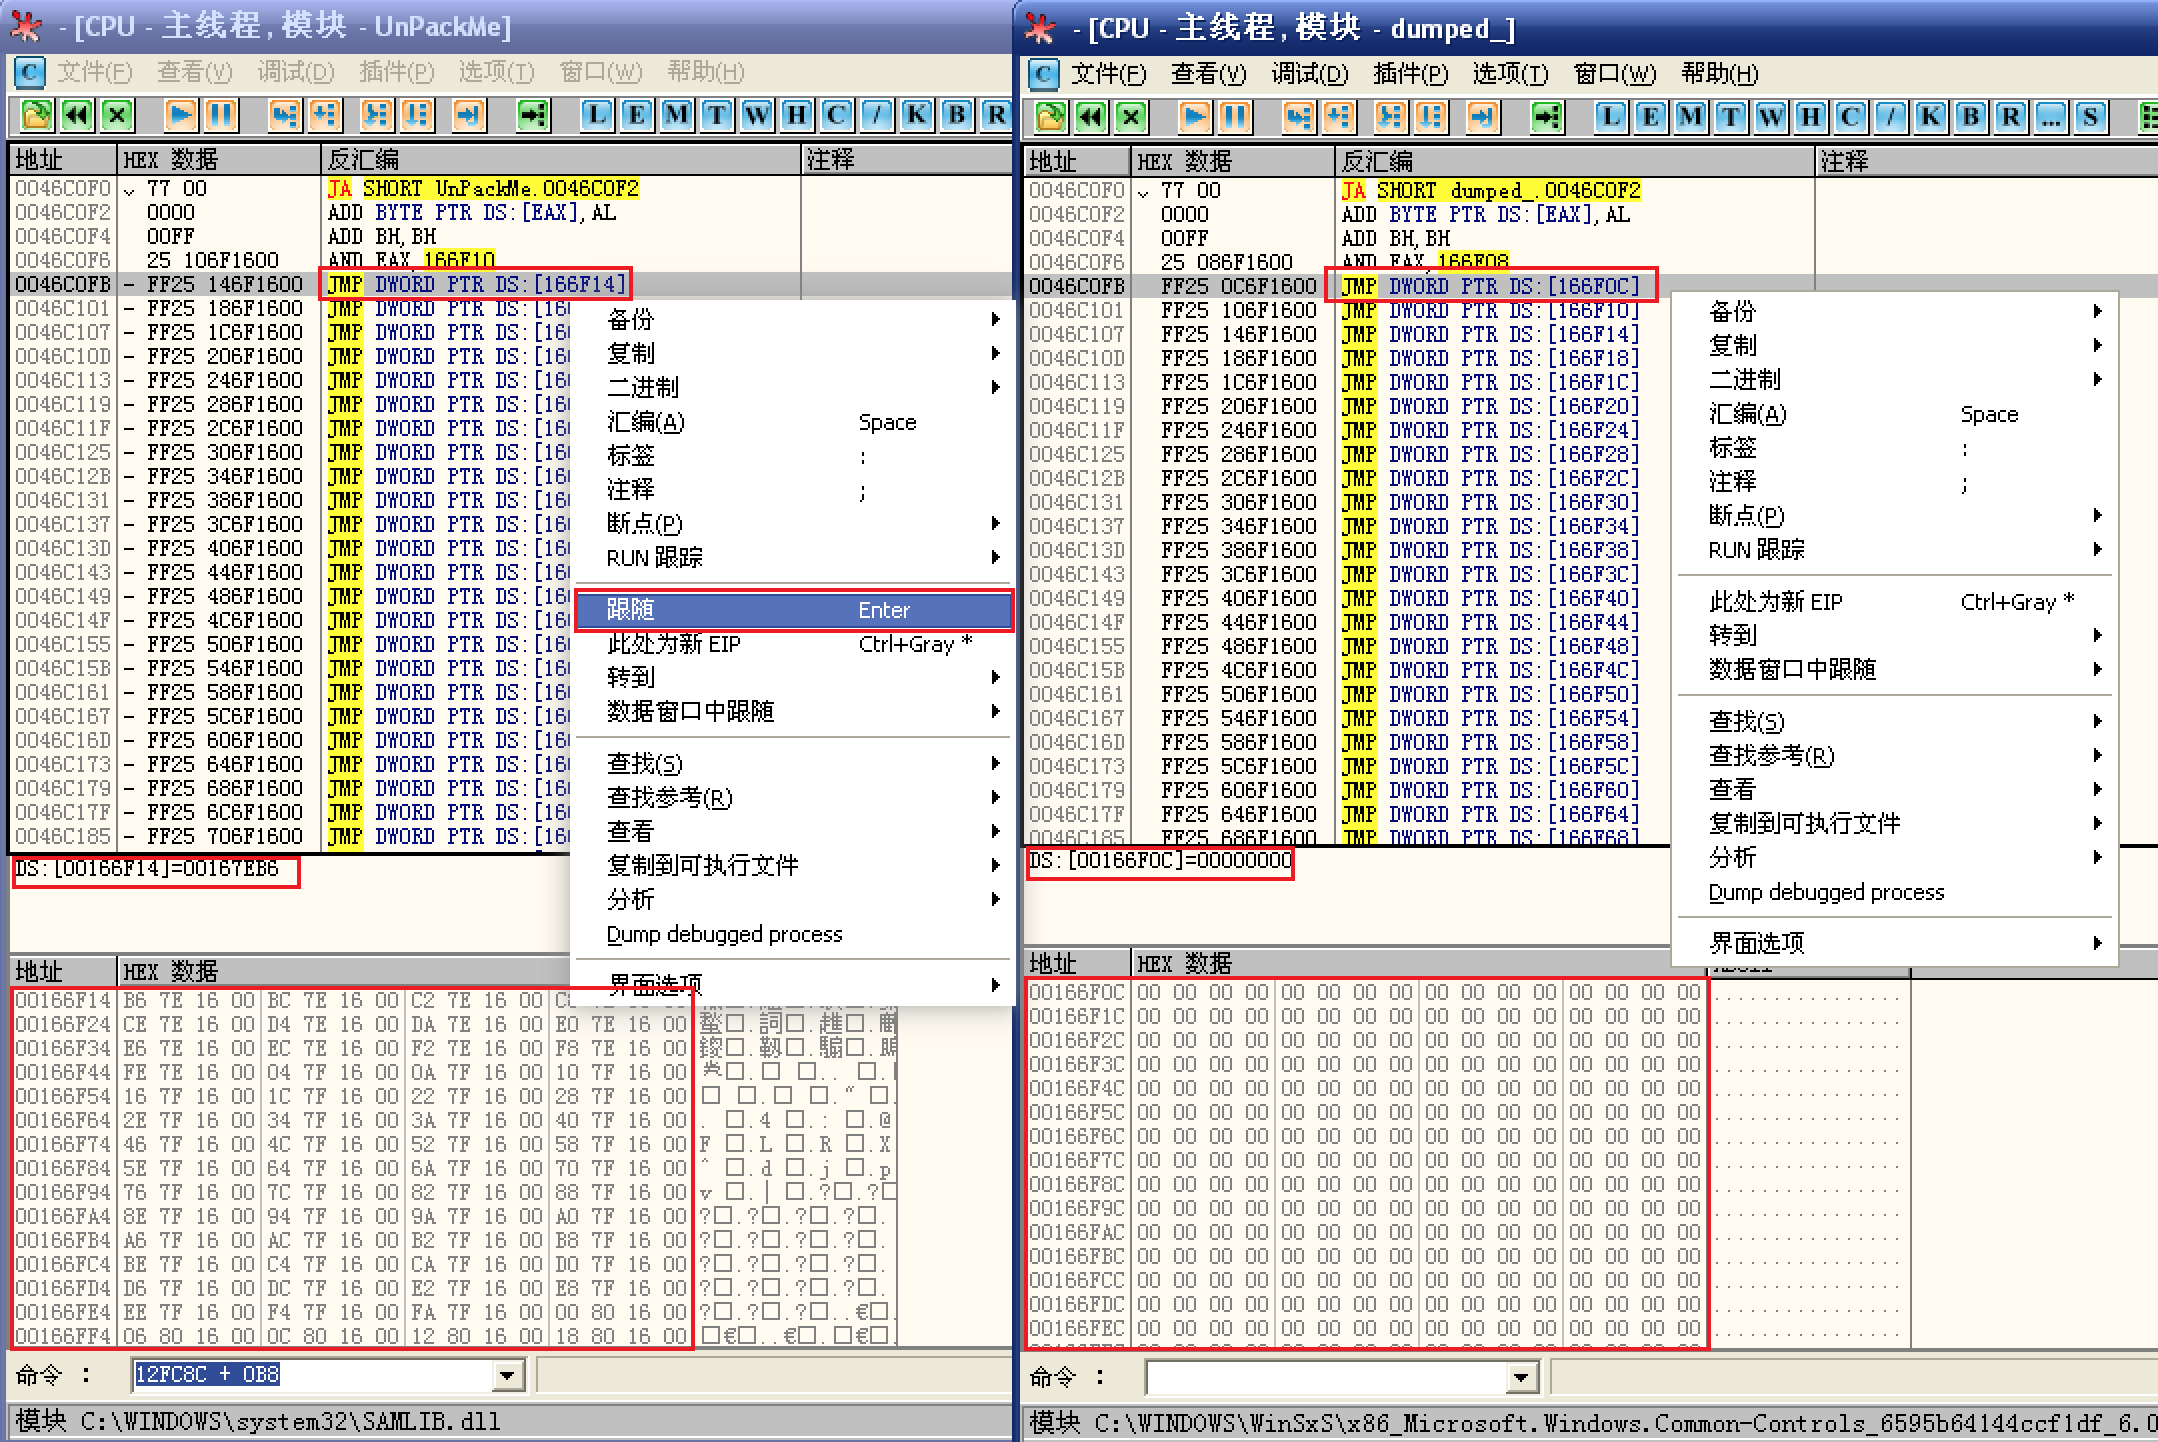Click Restart (rewind) icon in dumped_ window
The height and width of the screenshot is (1442, 2158).
pos(1091,117)
